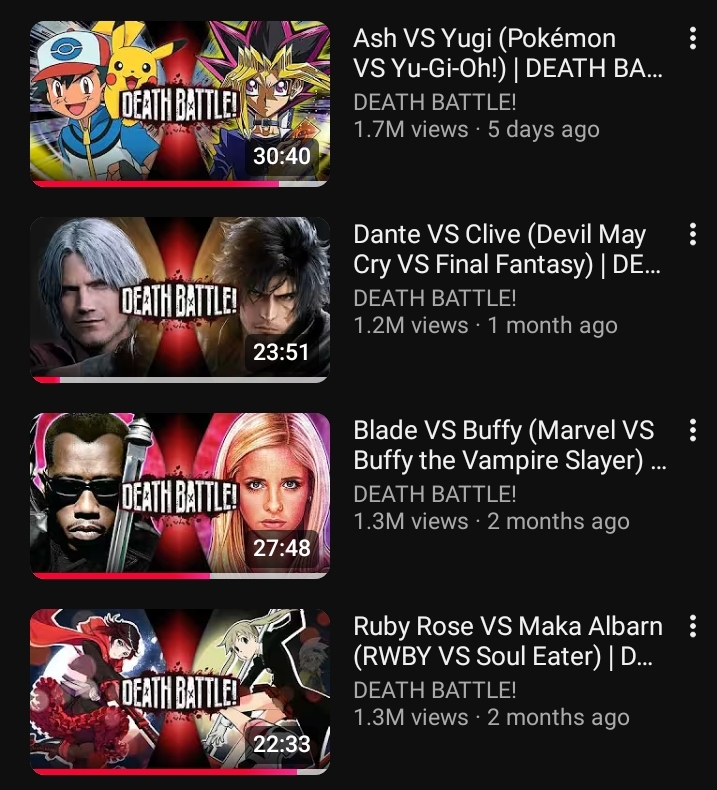
Task: Click the 23:51 duration badge
Action: tap(281, 352)
